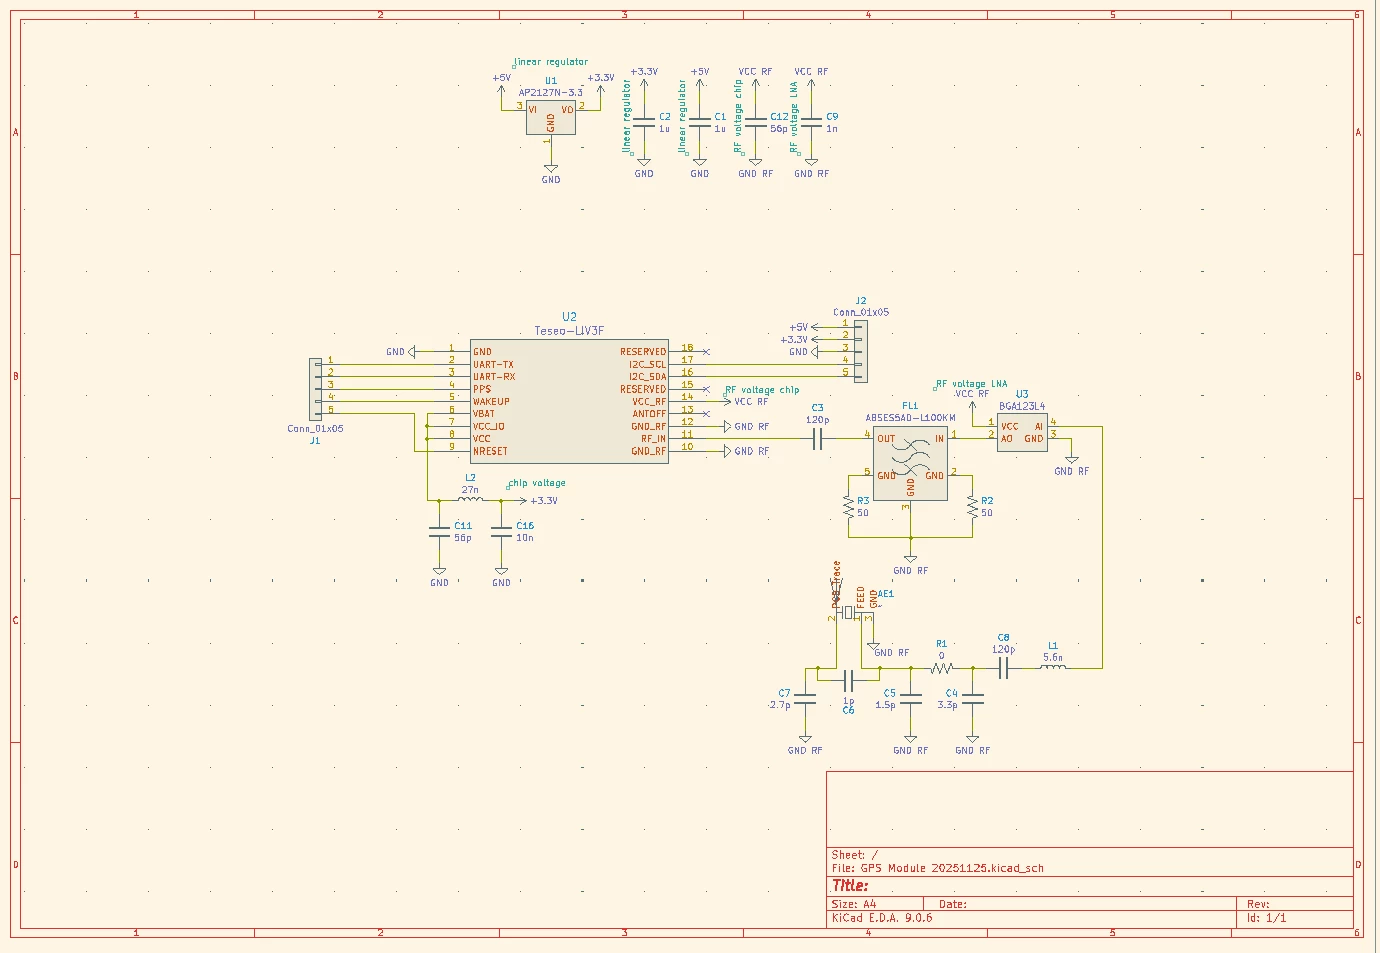Click the 'Sheet: /' field
The height and width of the screenshot is (953, 1380).
(x=855, y=855)
